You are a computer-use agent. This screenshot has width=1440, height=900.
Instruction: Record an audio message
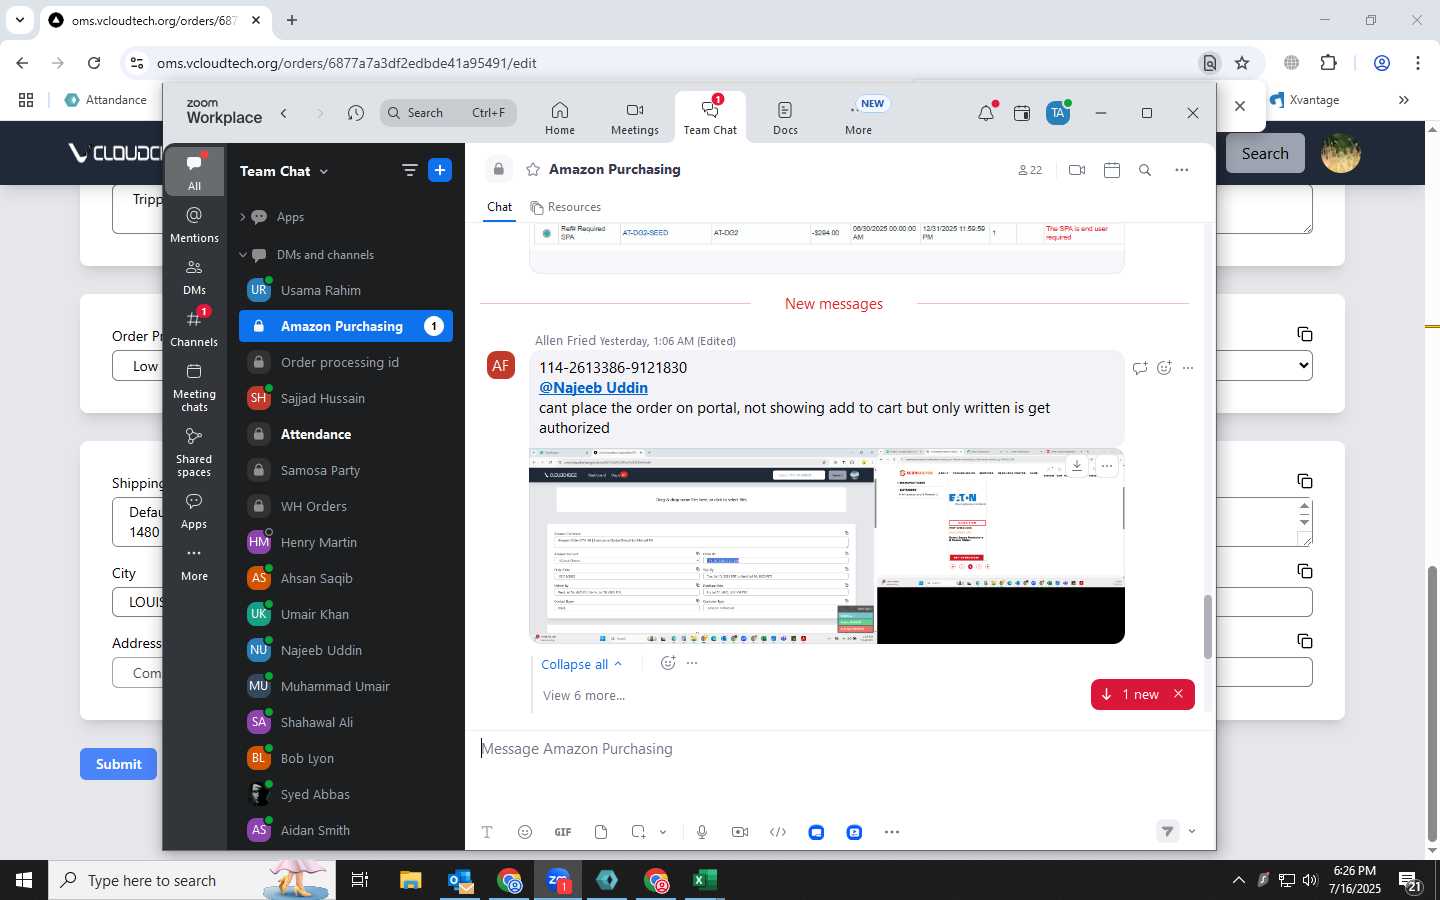click(x=702, y=832)
